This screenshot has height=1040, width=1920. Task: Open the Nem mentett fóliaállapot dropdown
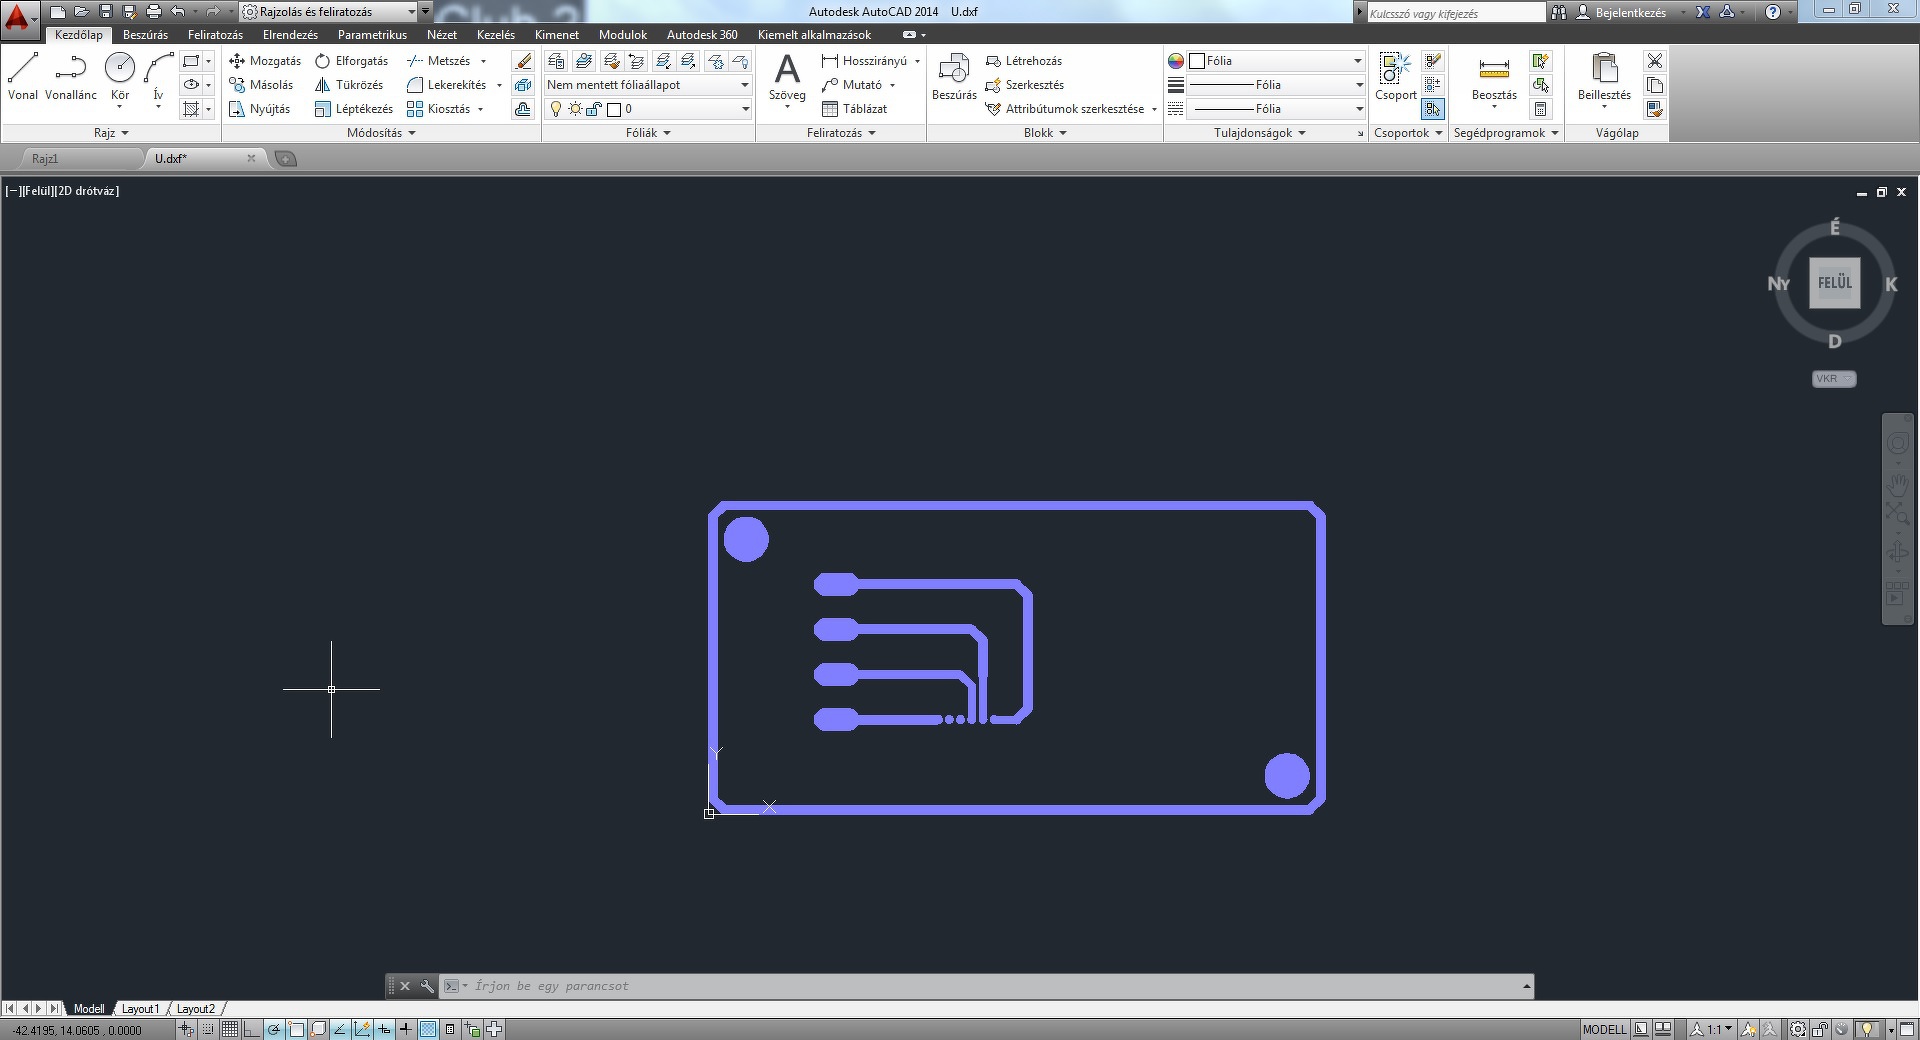tap(647, 85)
